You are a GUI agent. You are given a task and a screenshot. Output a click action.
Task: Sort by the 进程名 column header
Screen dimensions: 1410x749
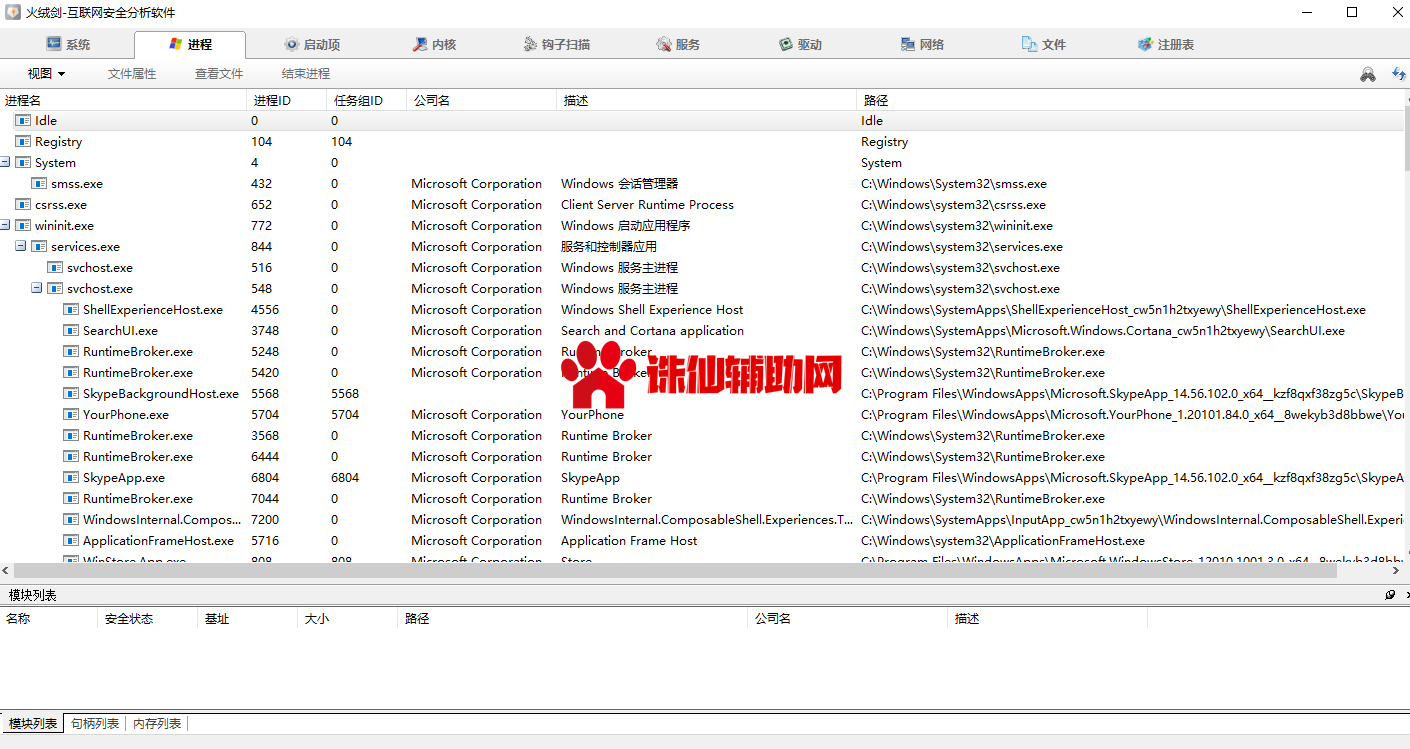(123, 100)
